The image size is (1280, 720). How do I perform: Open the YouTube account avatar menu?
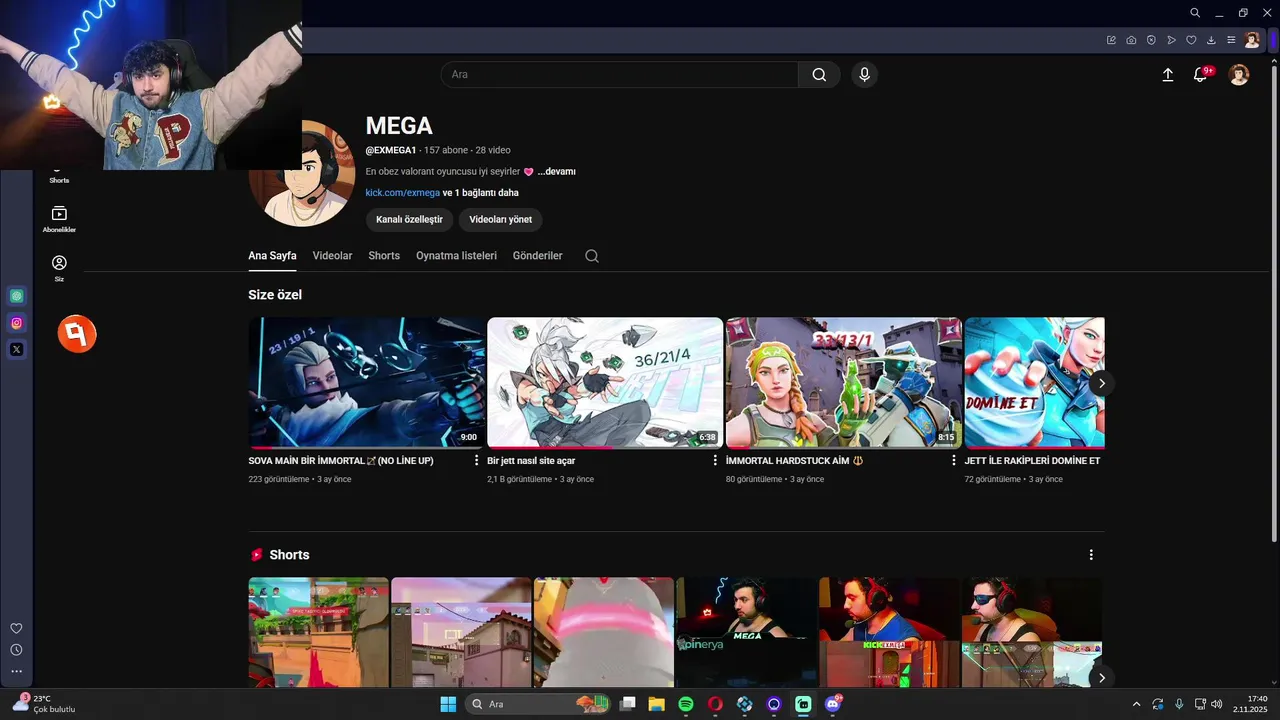[x=1239, y=75]
